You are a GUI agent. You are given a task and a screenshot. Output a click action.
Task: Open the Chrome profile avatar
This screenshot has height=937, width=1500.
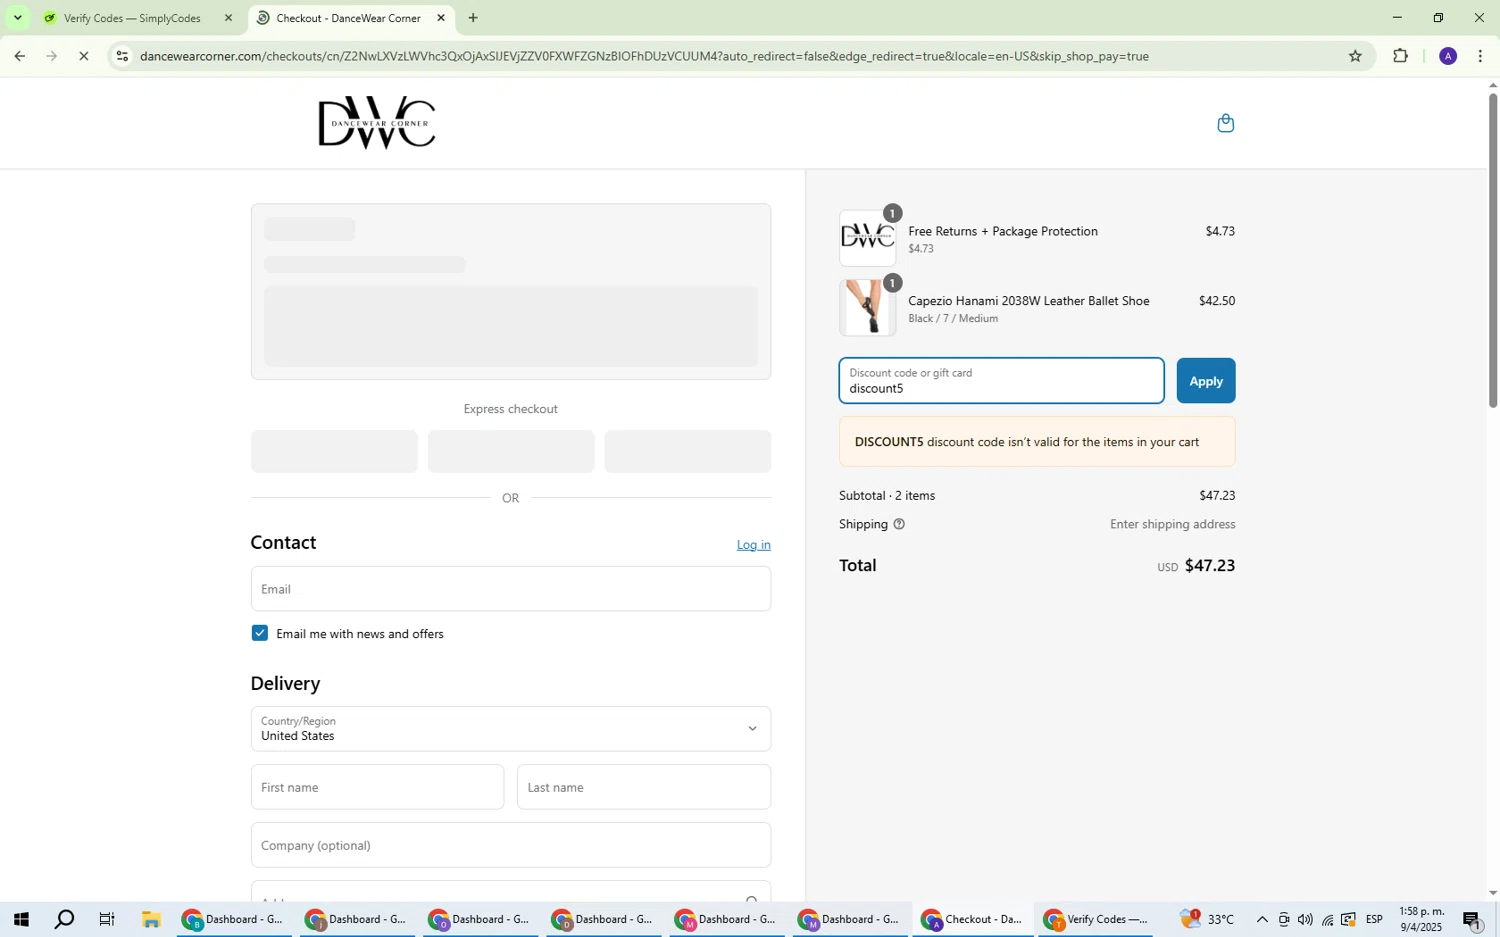pyautogui.click(x=1447, y=56)
